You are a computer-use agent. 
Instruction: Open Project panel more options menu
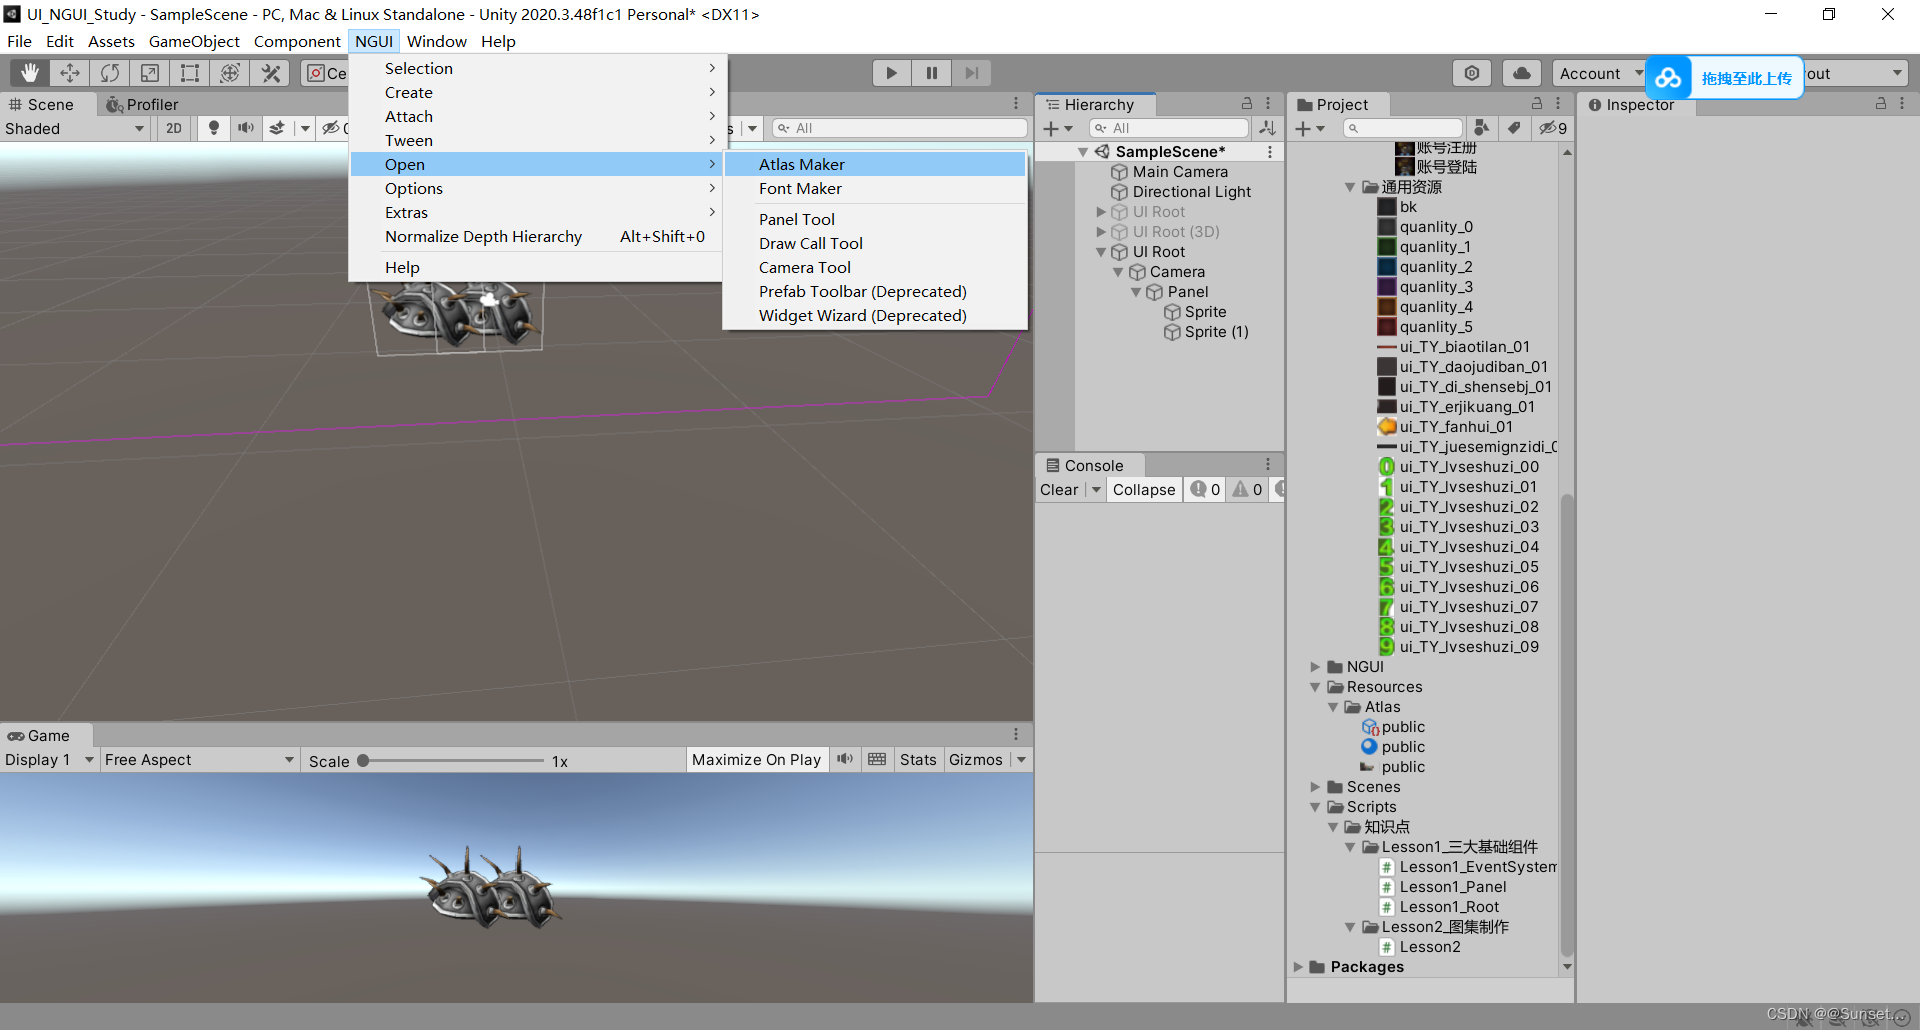point(1558,104)
